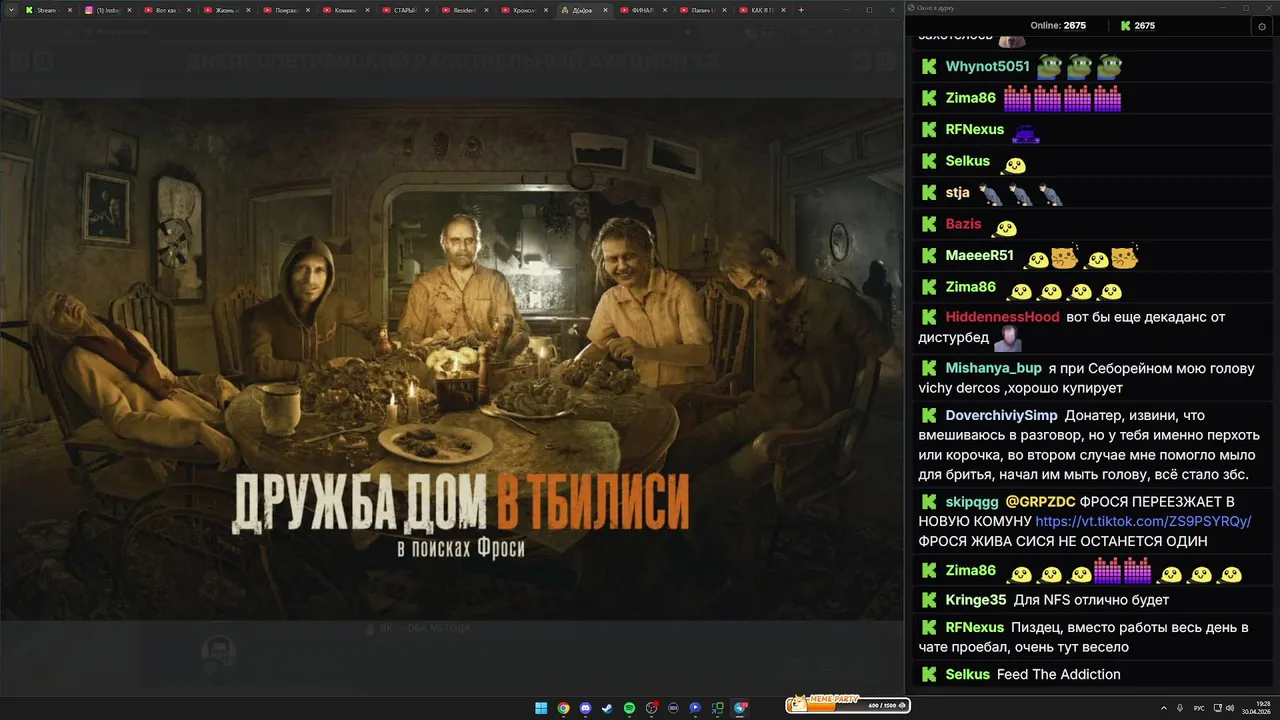This screenshot has height=720, width=1280.
Task: Open Telegram icon with unread badge
Action: [x=740, y=708]
